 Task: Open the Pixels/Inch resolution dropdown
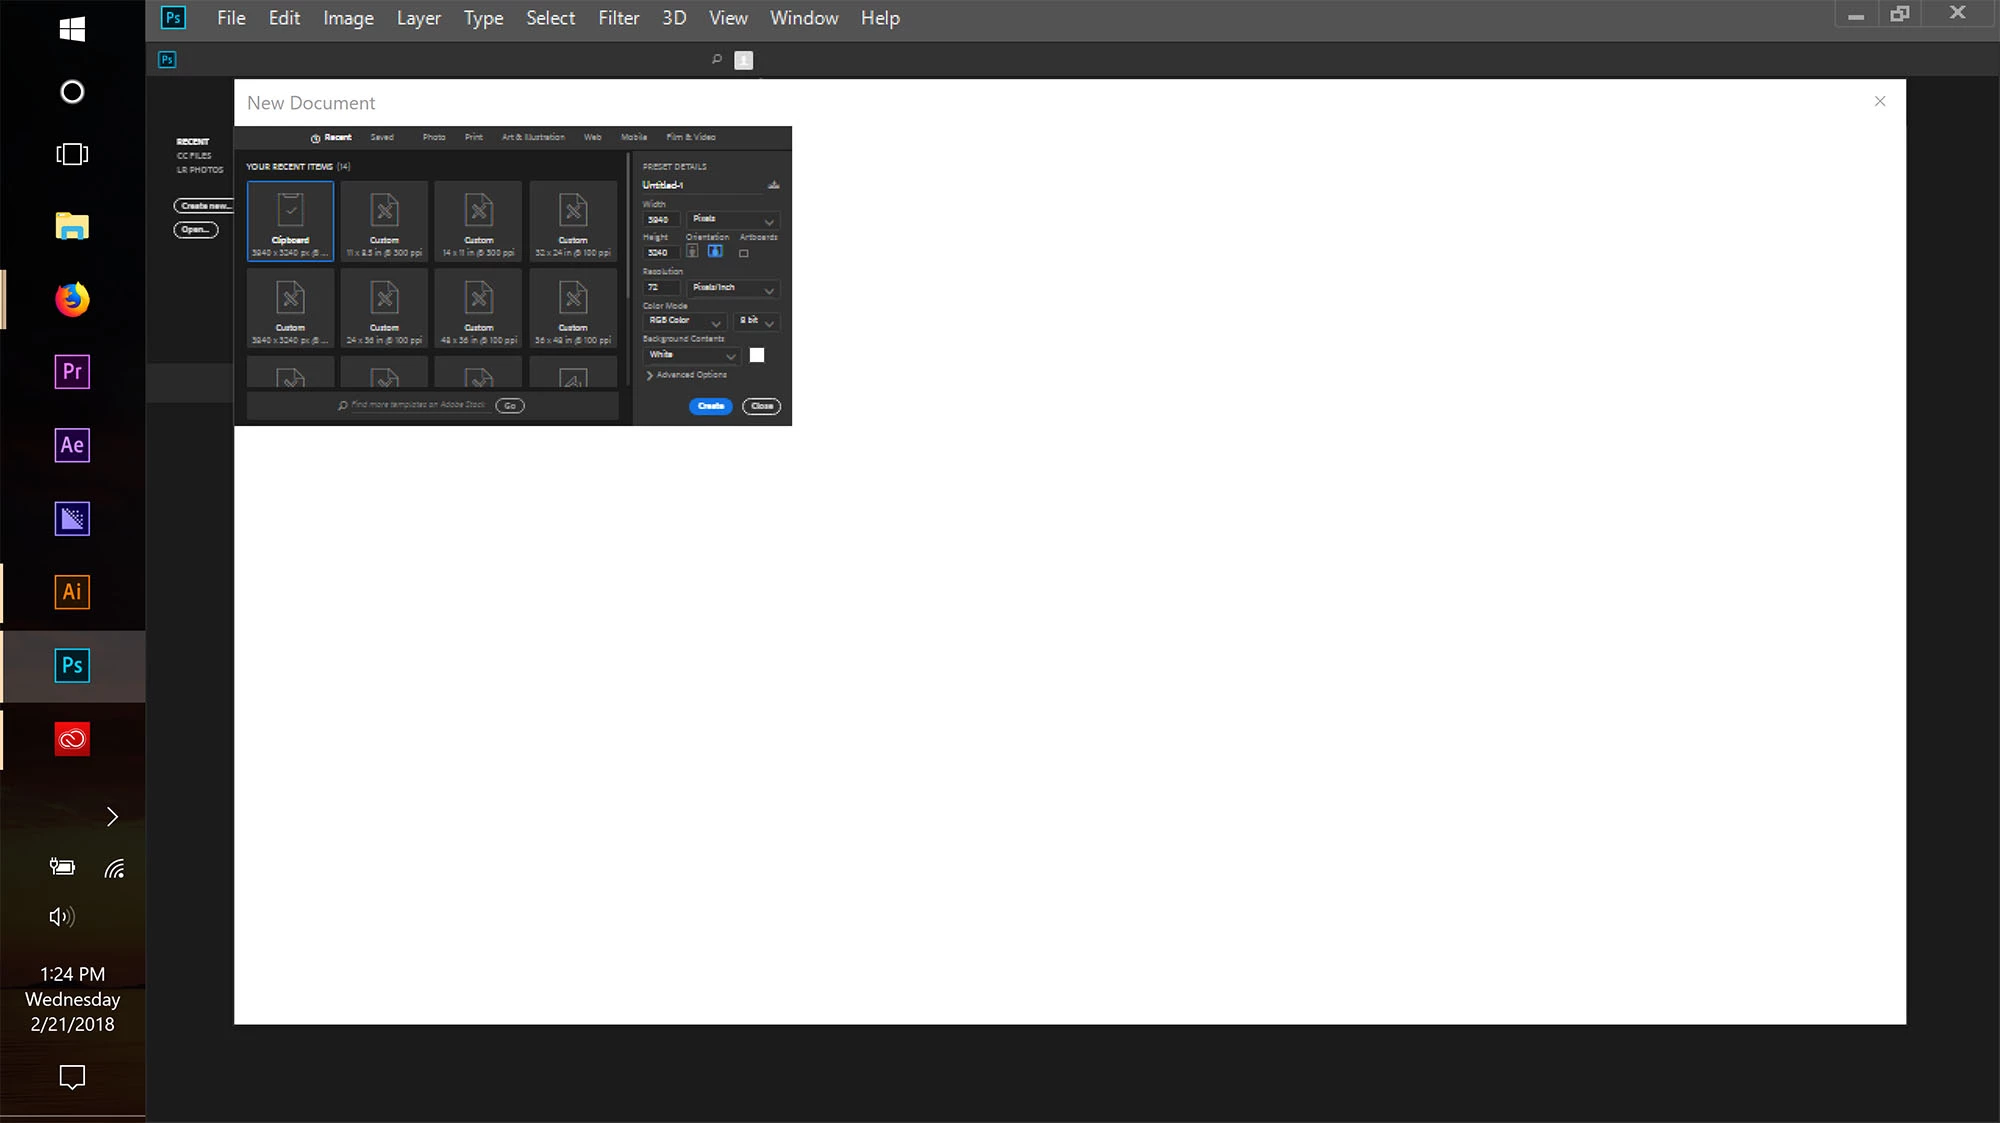[733, 288]
